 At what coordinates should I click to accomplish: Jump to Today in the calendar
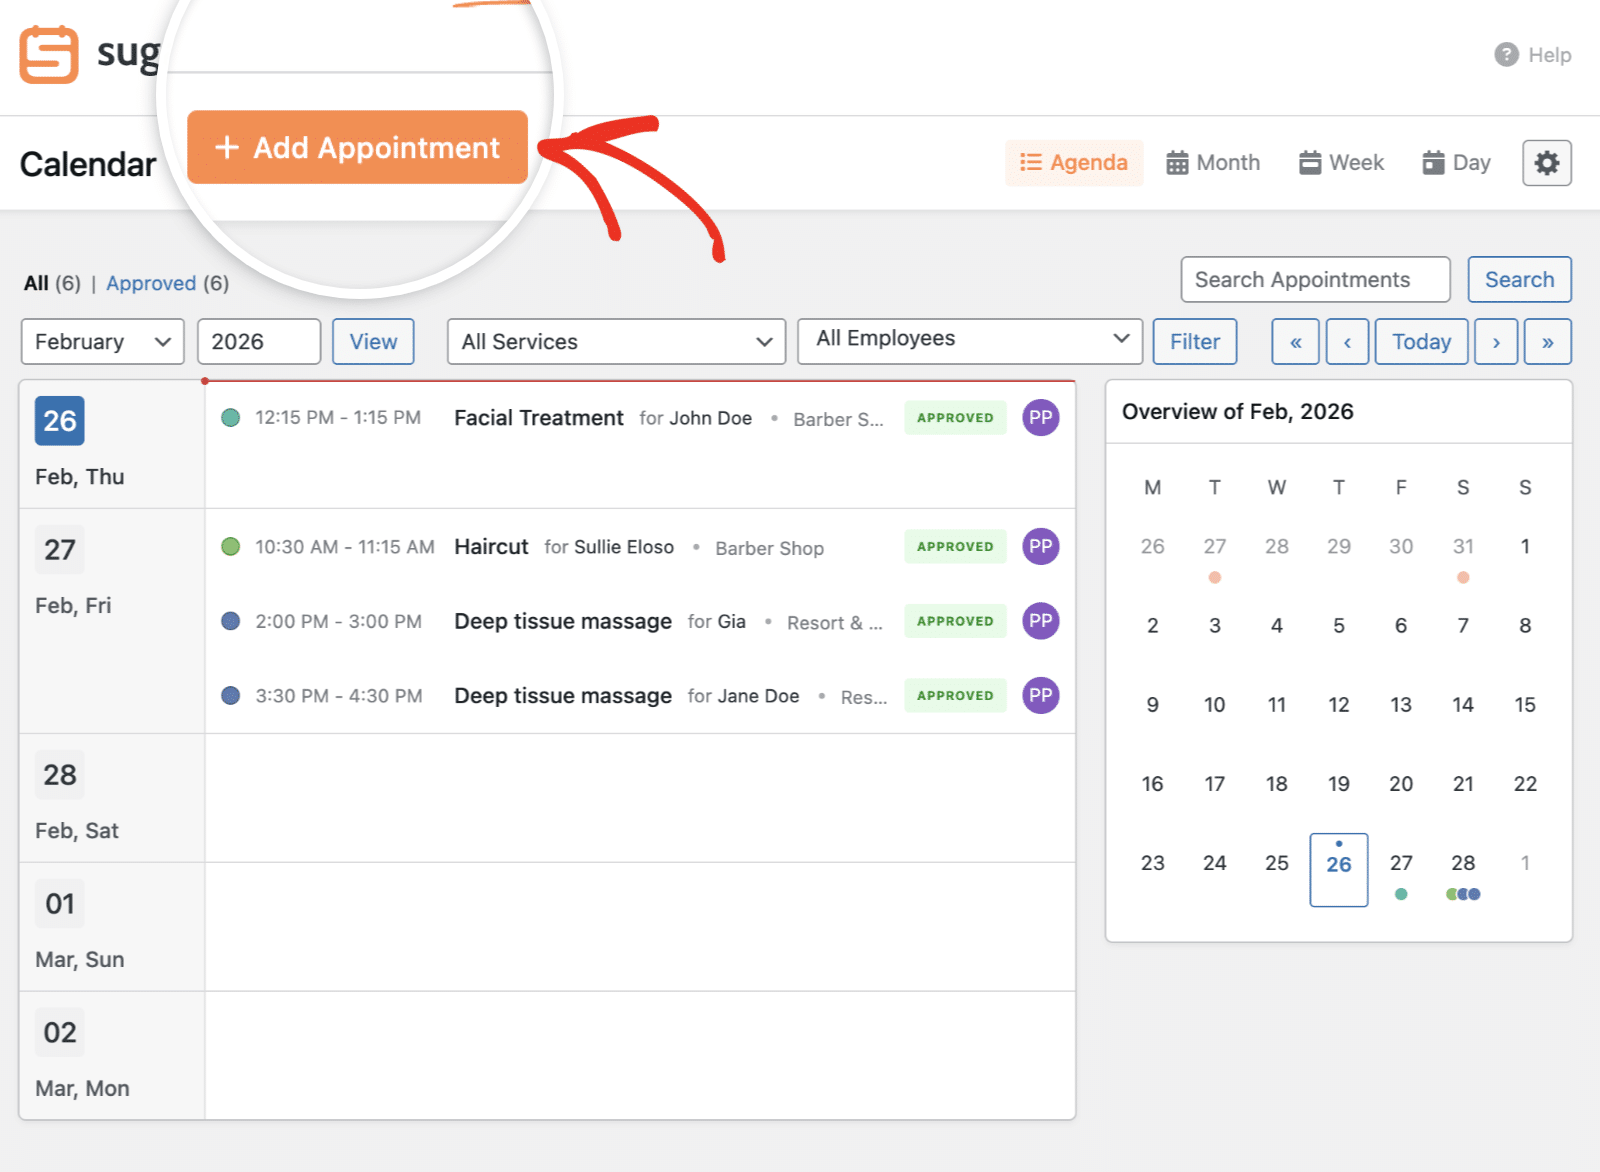click(x=1421, y=341)
